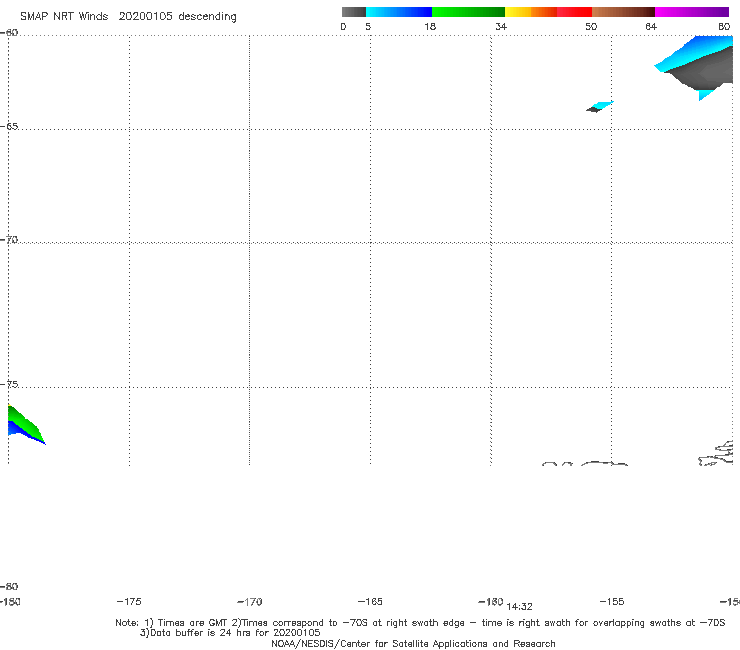Click the date '20200105' in the title
The image size is (740, 650).
click(145, 17)
